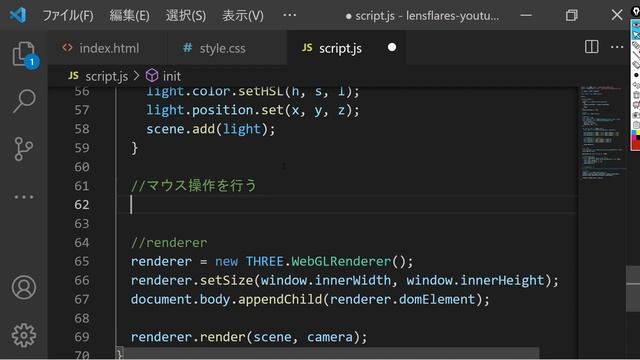Click the VS Code logo icon
This screenshot has height=360, width=640.
pos(18,16)
